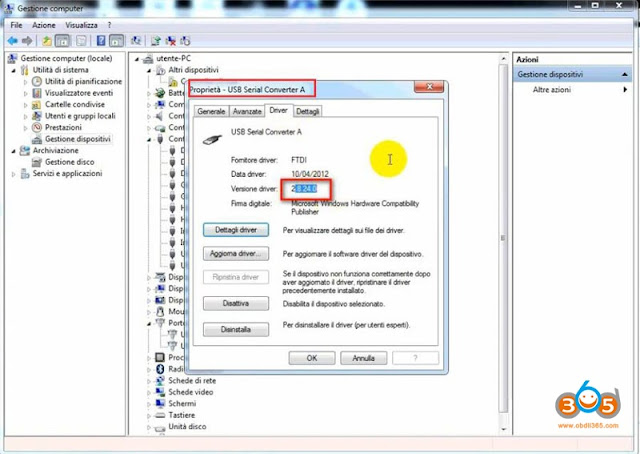Click the Schermi monitor icon
640x454 pixels.
pyautogui.click(x=160, y=403)
